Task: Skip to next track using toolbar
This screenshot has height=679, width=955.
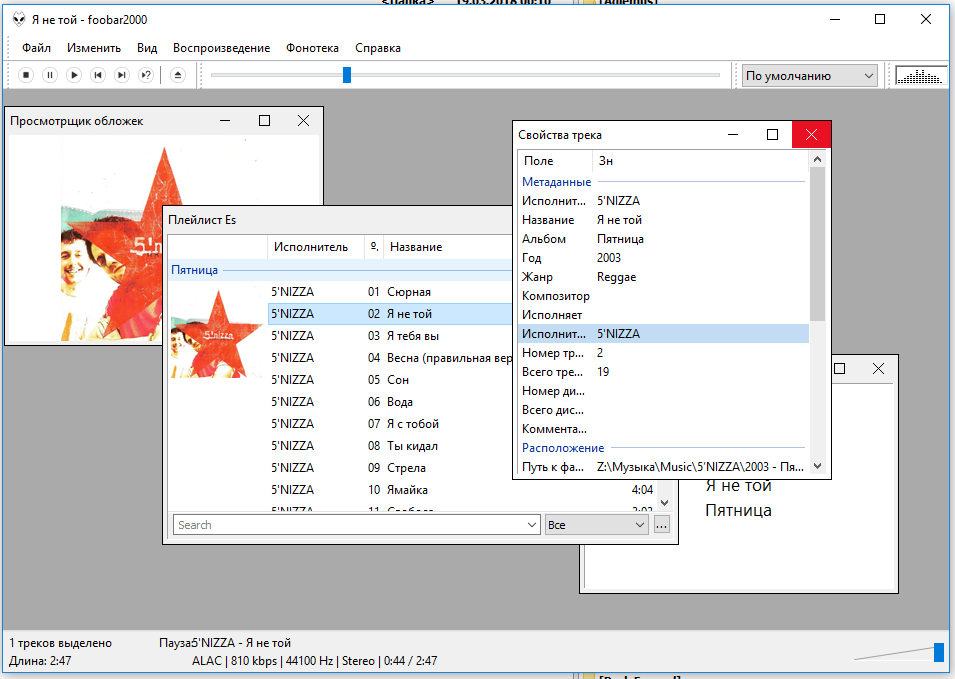Action: [122, 75]
